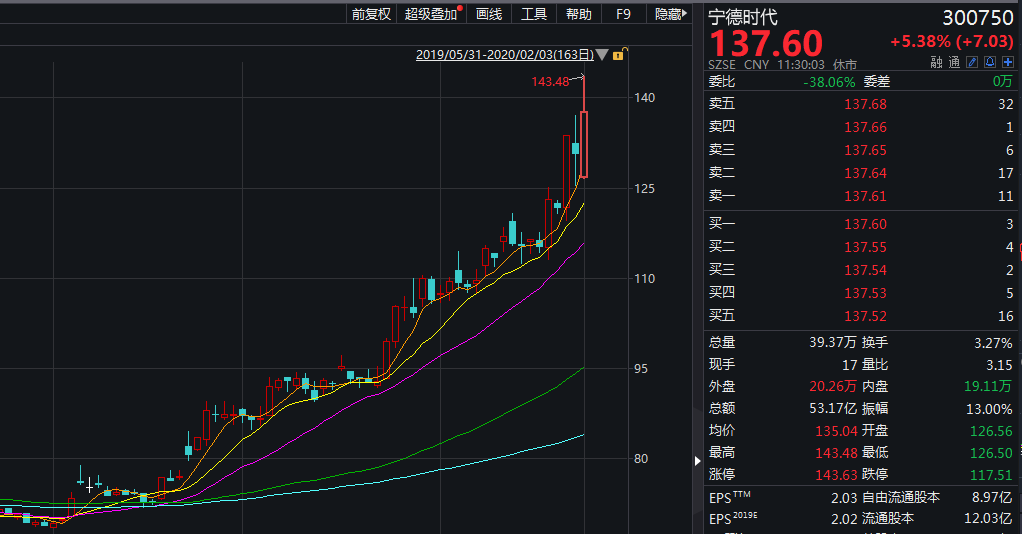The image size is (1022, 534).
Task: Click the 融 margin trading marker
Action: [936, 63]
